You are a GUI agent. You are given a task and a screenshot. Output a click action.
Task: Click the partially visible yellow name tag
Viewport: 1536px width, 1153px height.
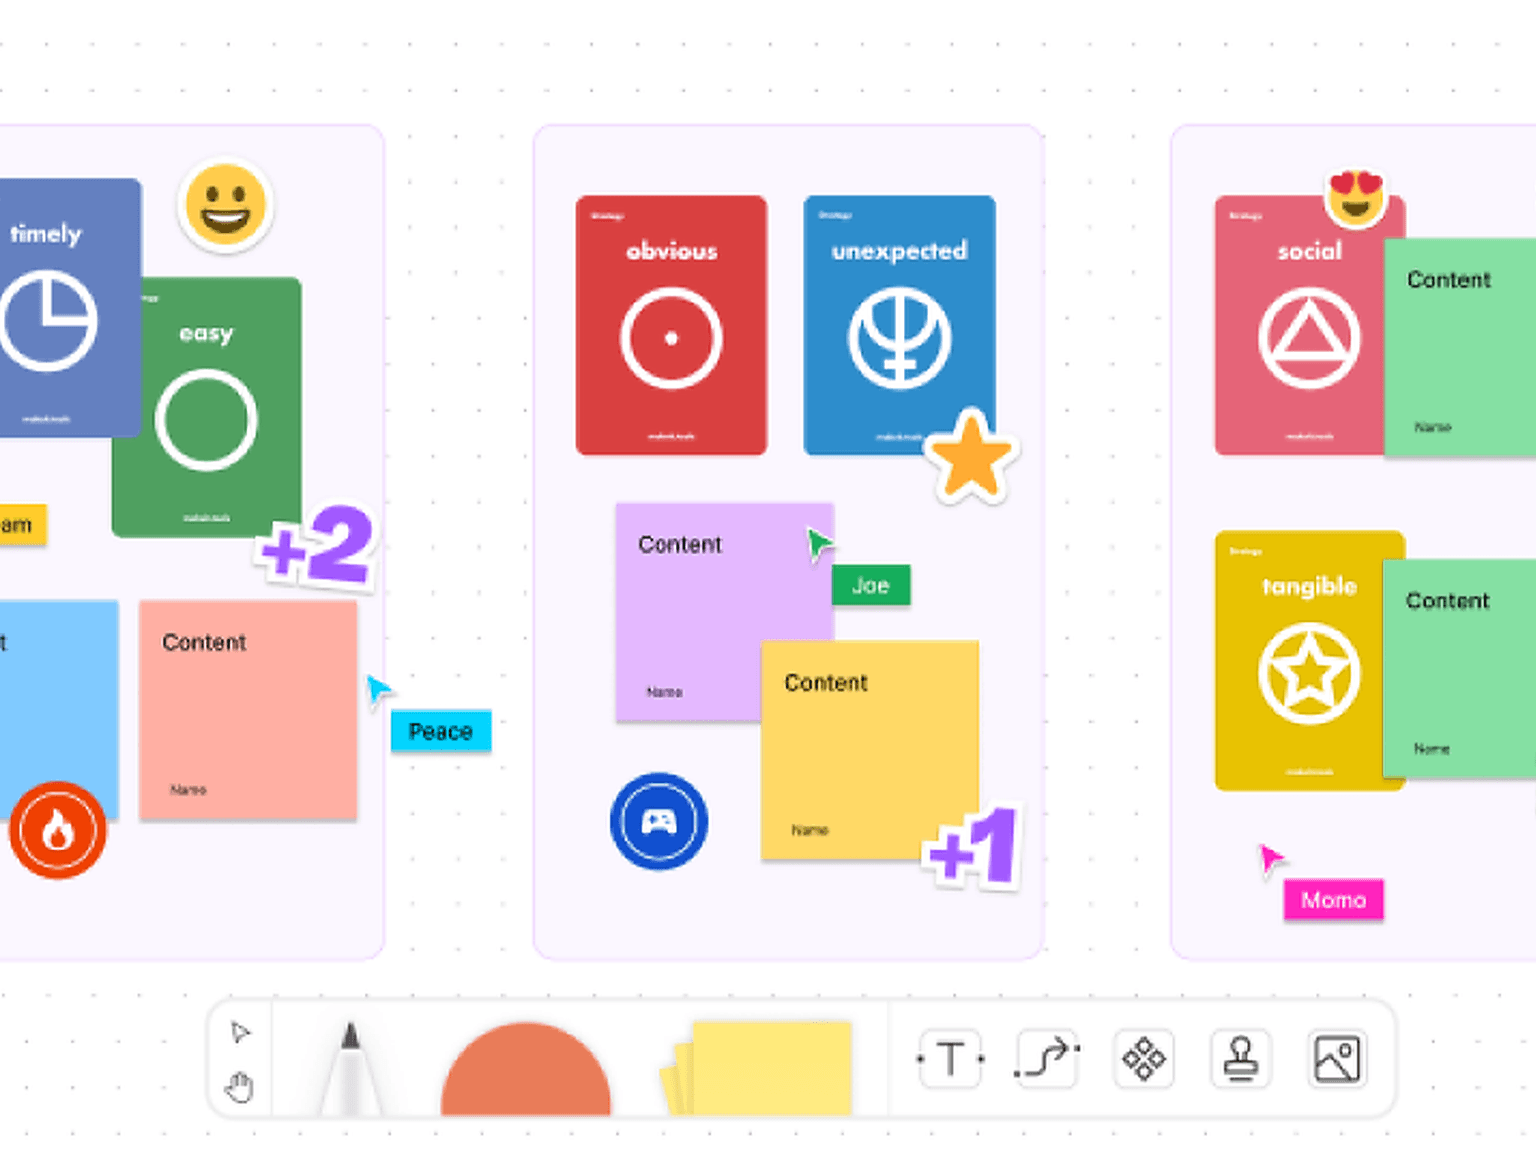pos(22,524)
